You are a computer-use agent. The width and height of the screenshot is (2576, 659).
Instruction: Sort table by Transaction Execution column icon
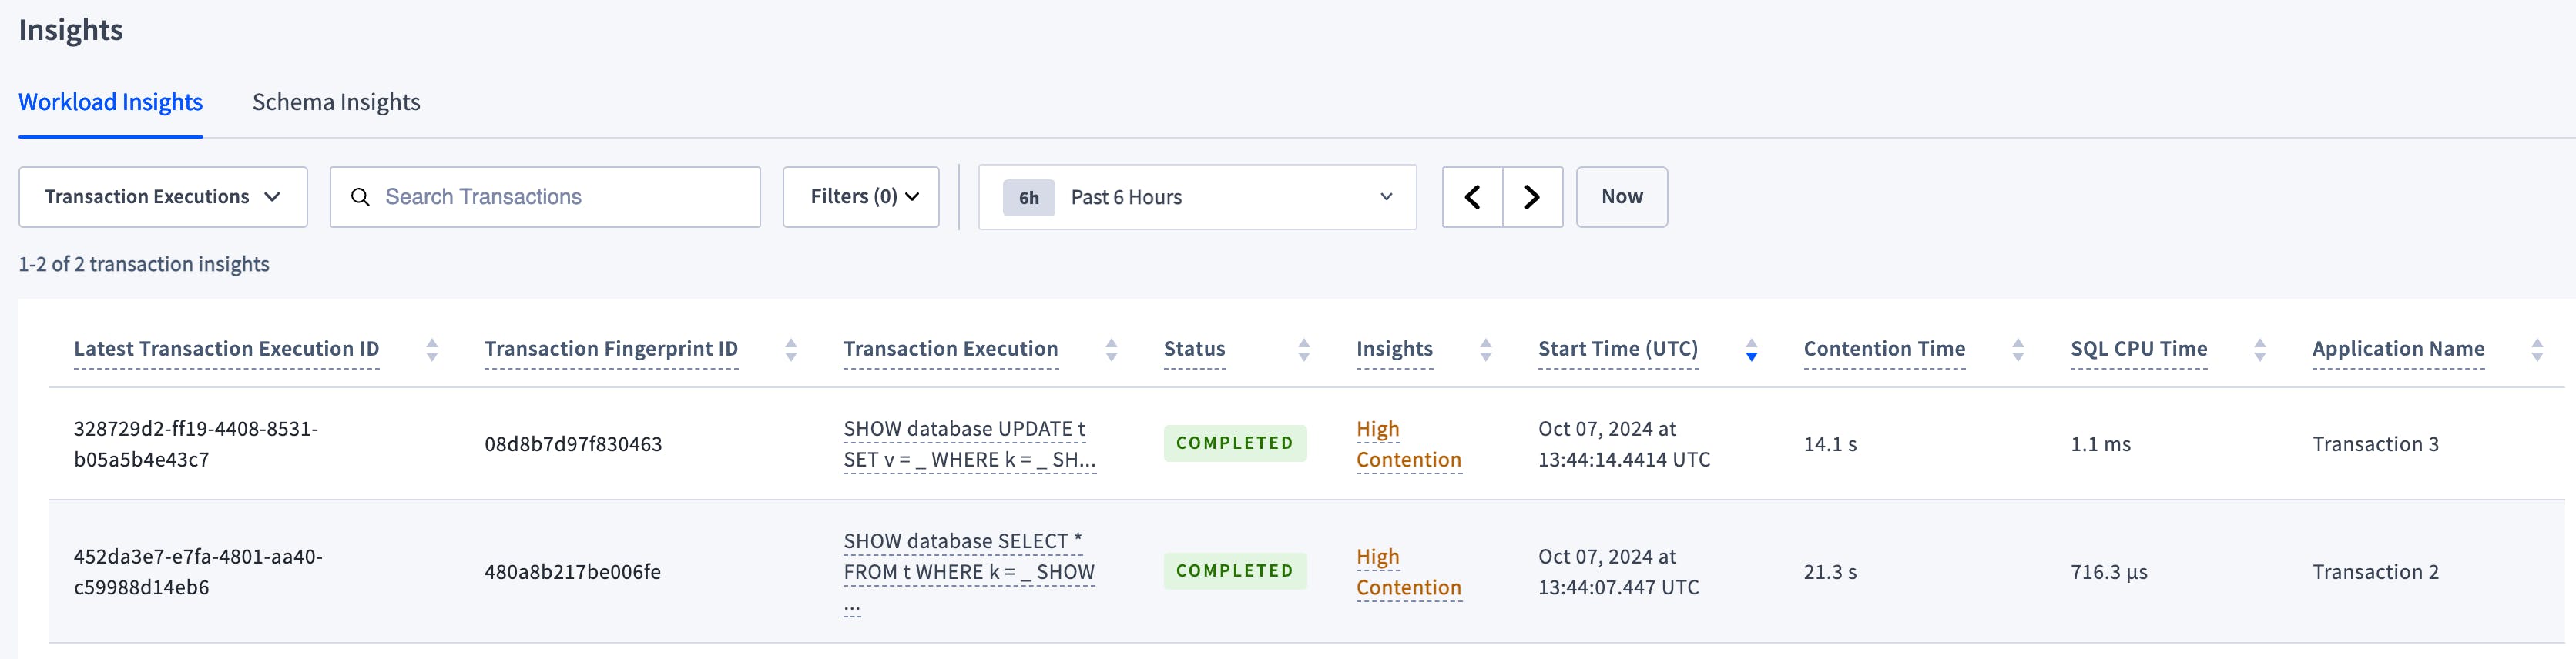click(1111, 349)
